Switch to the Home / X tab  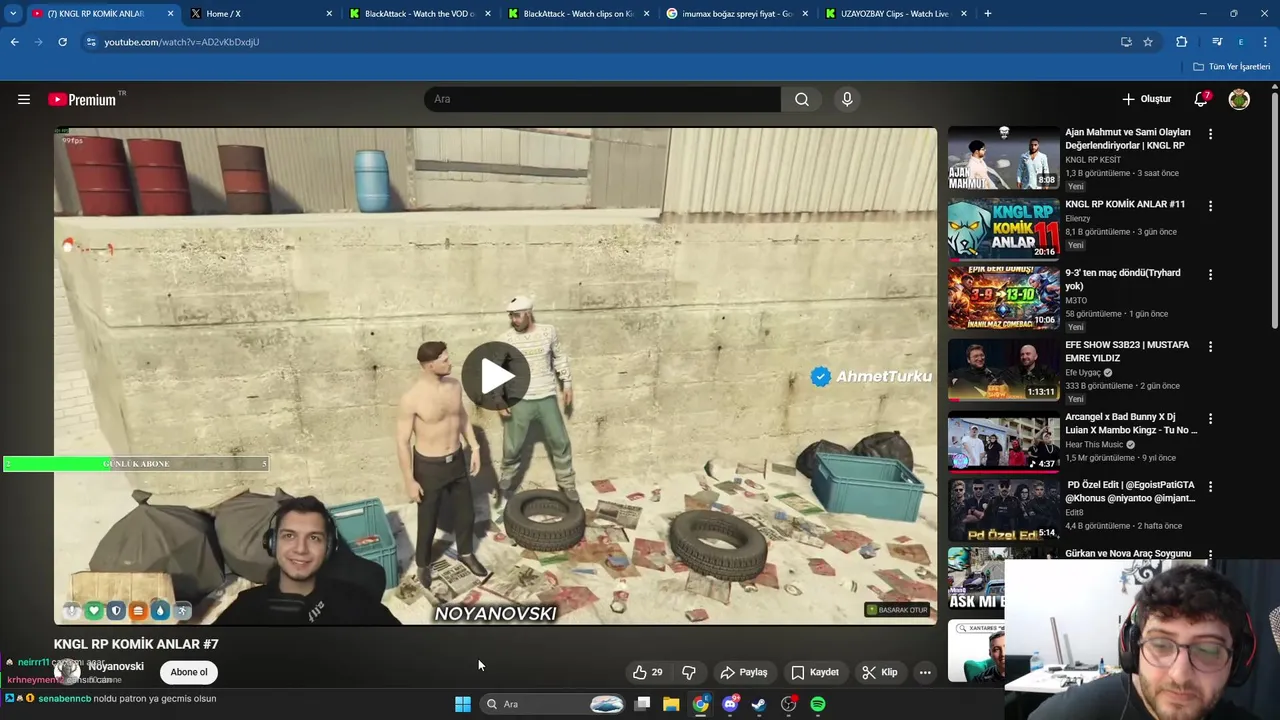click(x=260, y=14)
